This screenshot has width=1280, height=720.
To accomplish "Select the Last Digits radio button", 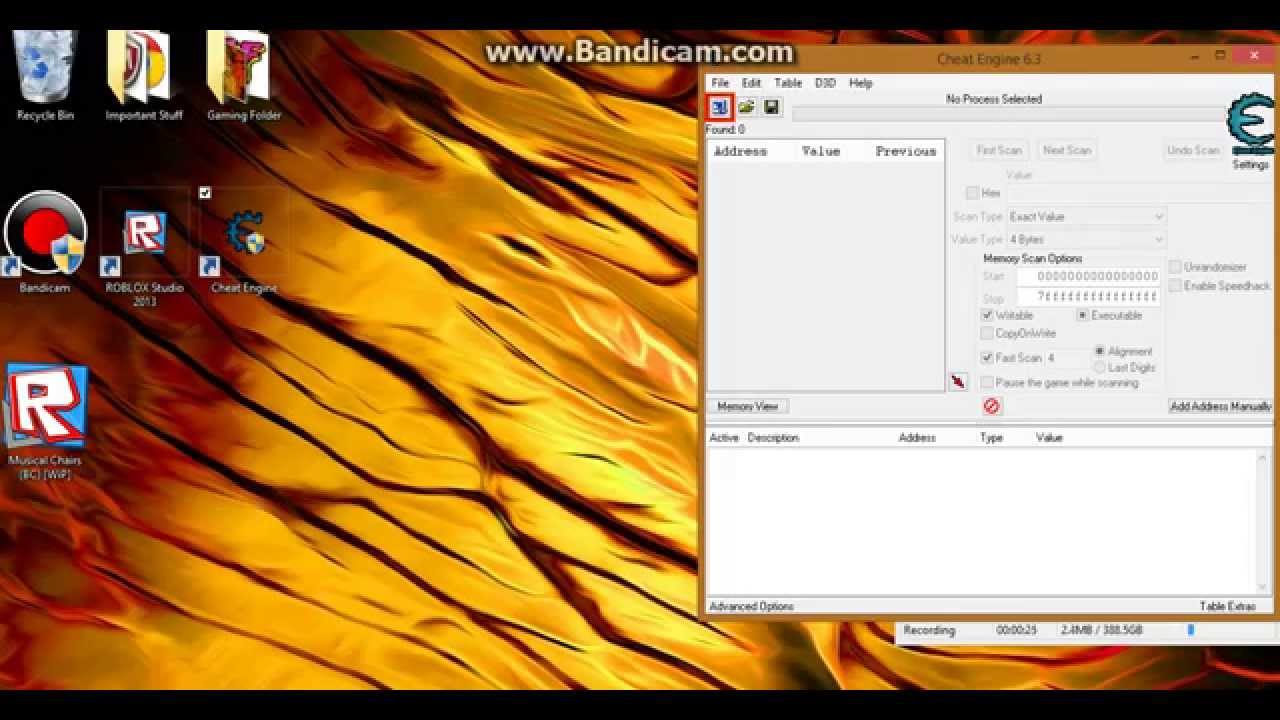I will [x=1100, y=367].
